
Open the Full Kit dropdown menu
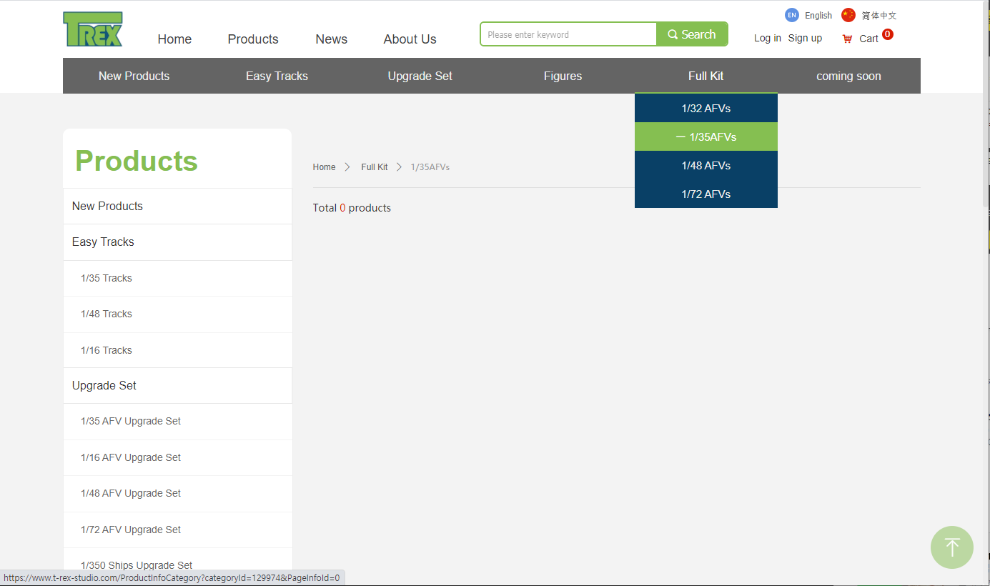pyautogui.click(x=705, y=76)
